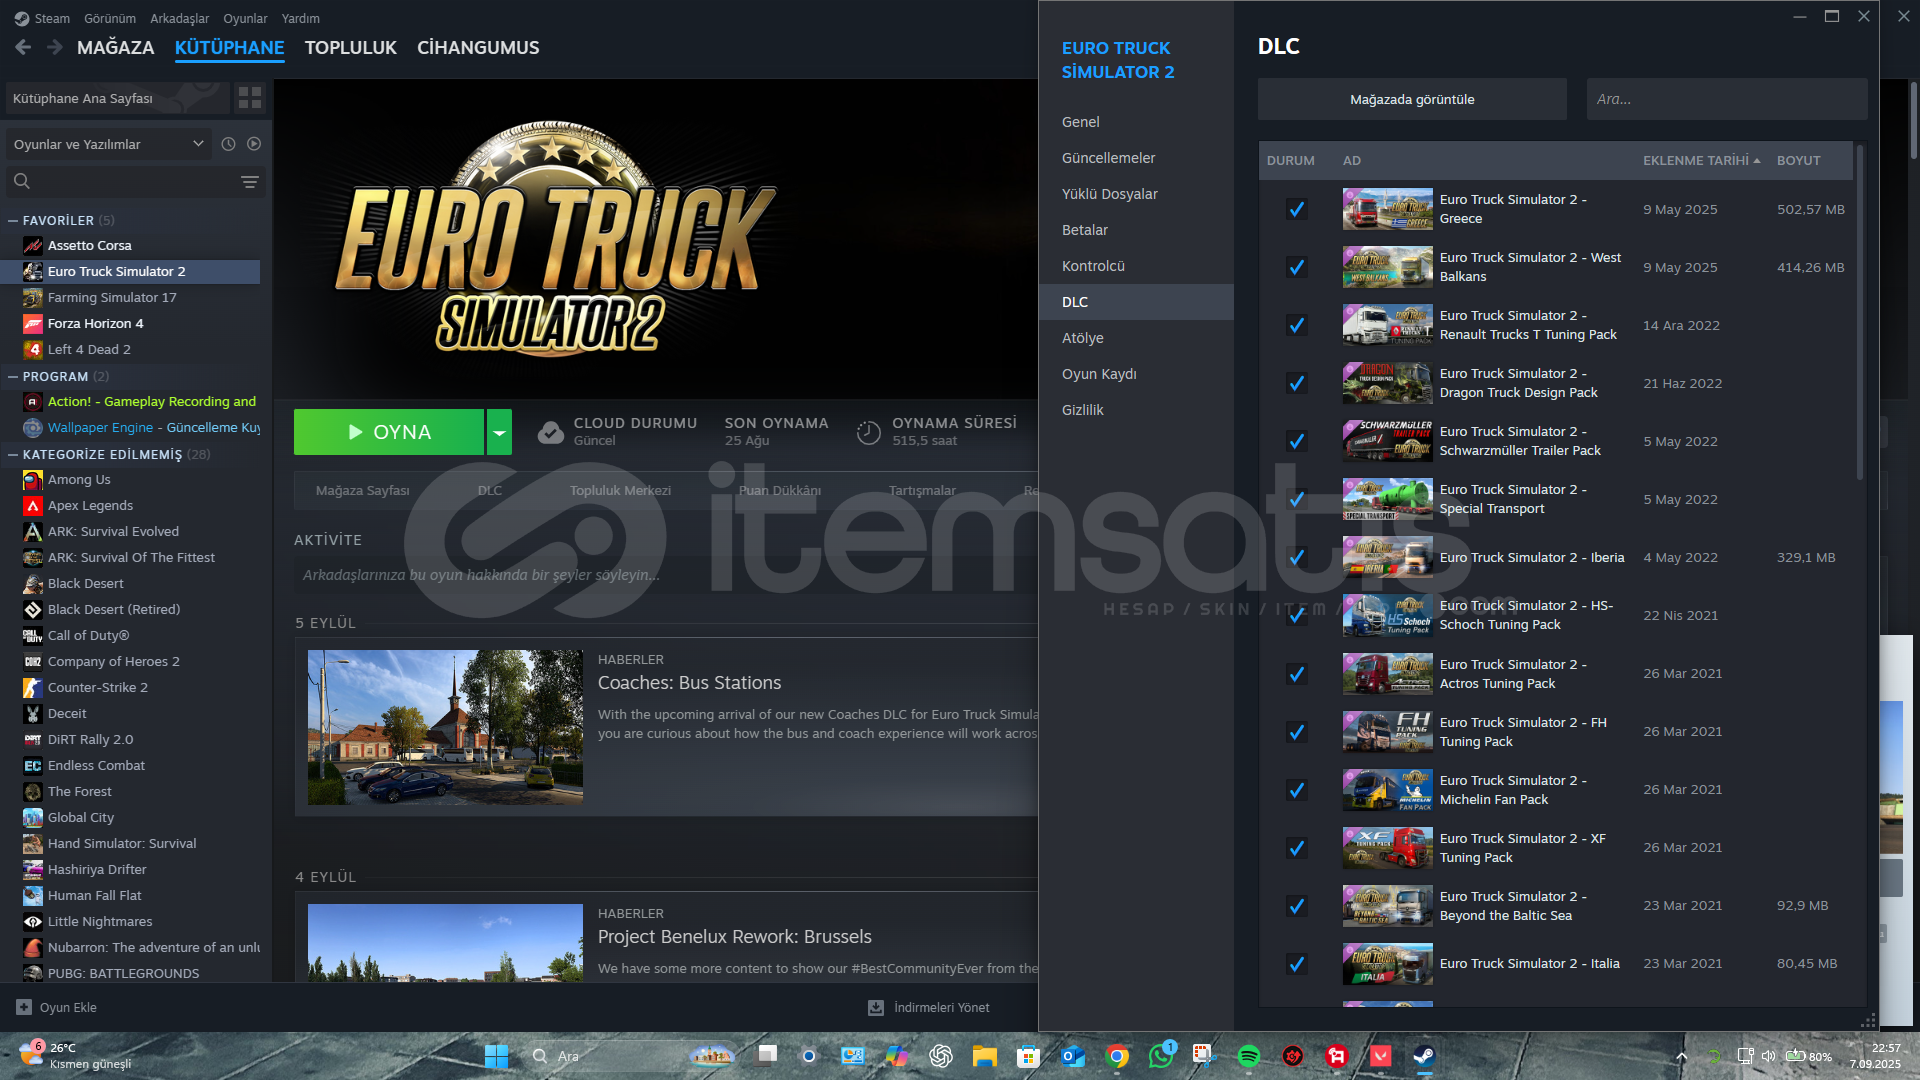Open WhatsApp from the taskbar
Image resolution: width=1920 pixels, height=1080 pixels.
(1161, 1056)
